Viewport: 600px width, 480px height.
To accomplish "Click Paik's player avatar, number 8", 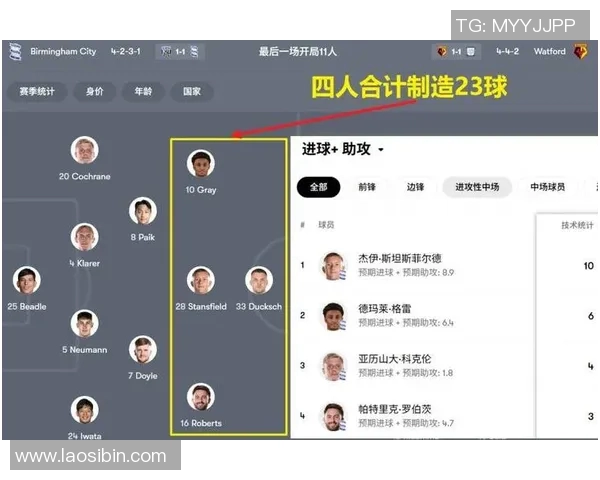I will point(143,211).
